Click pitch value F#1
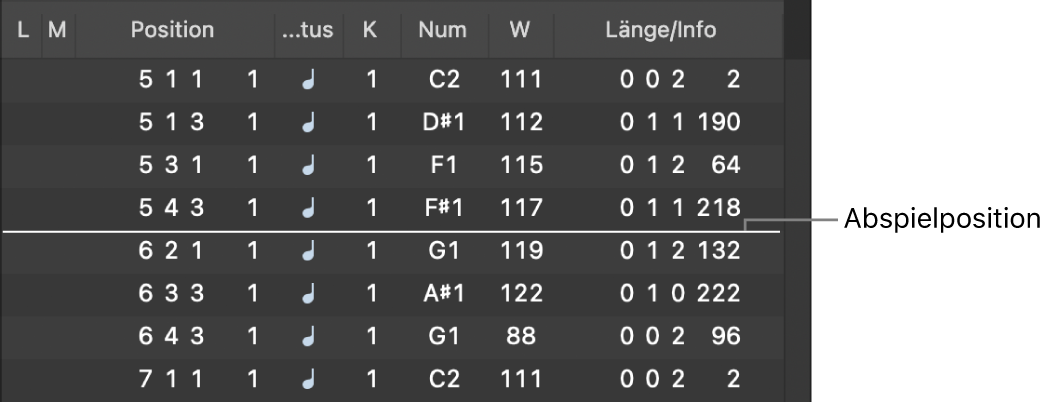This screenshot has width=1061, height=404. [443, 208]
